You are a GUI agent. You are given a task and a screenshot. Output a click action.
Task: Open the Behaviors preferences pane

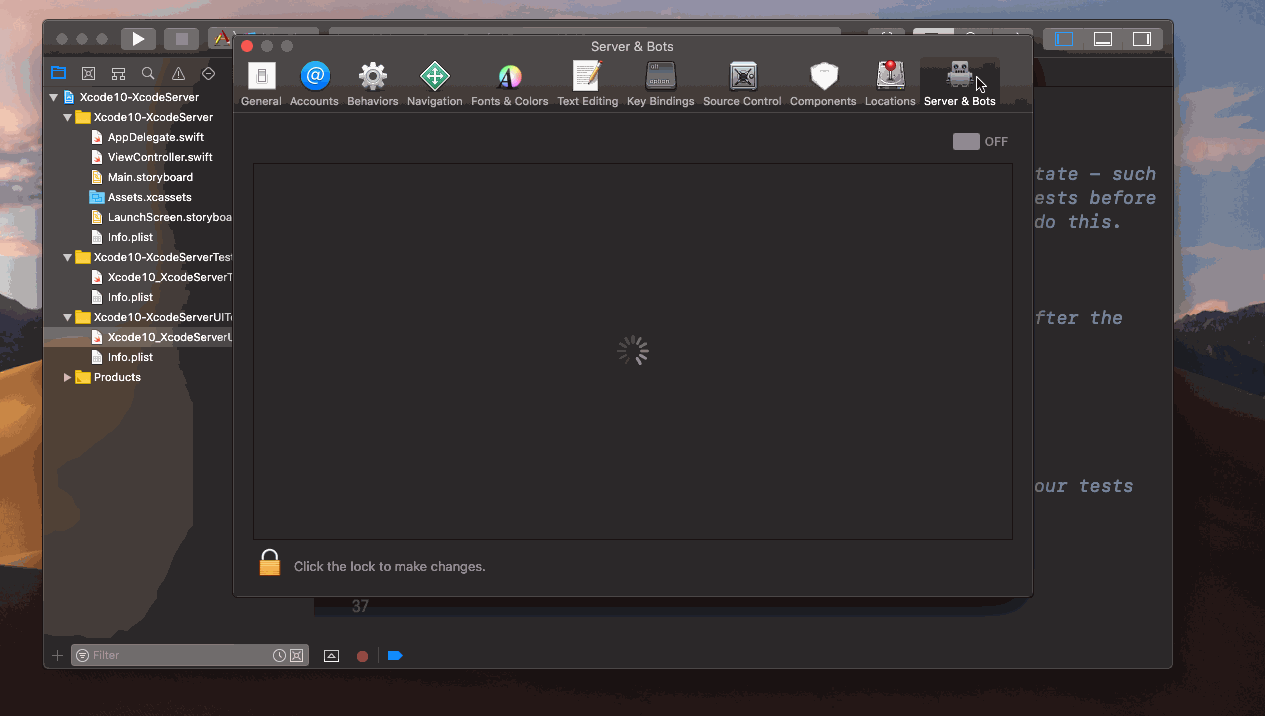[373, 84]
